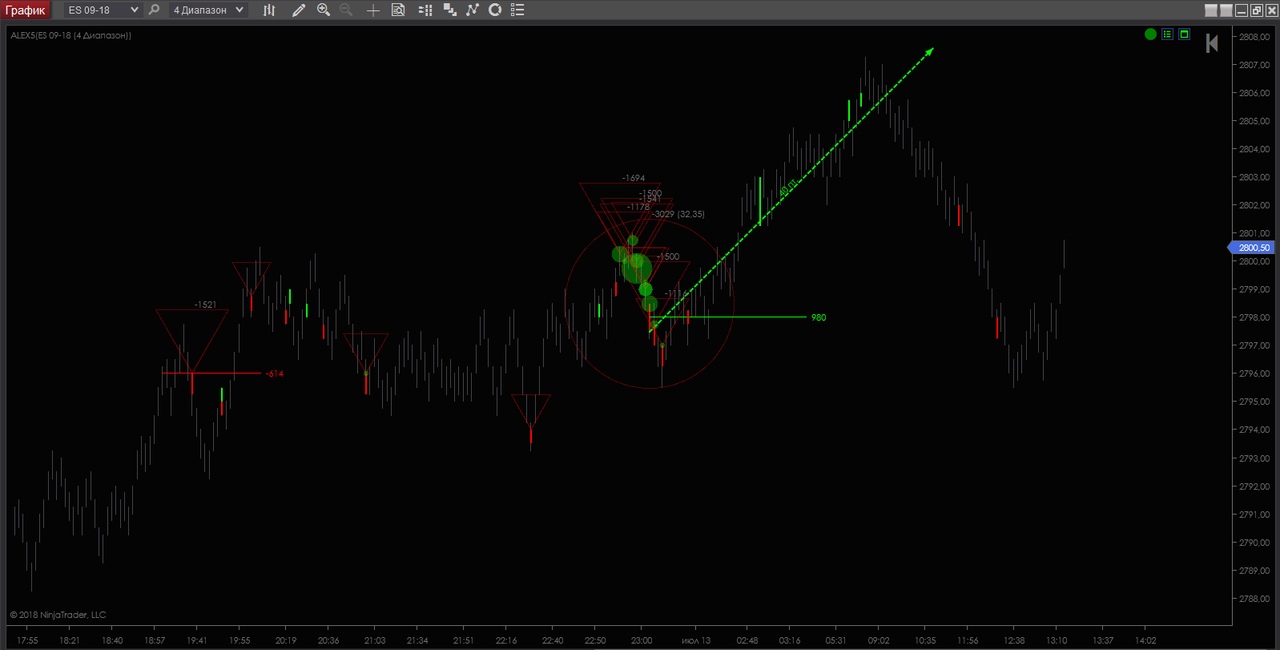This screenshot has height=650, width=1280.
Task: Toggle the green window square button
Action: tap(1184, 35)
